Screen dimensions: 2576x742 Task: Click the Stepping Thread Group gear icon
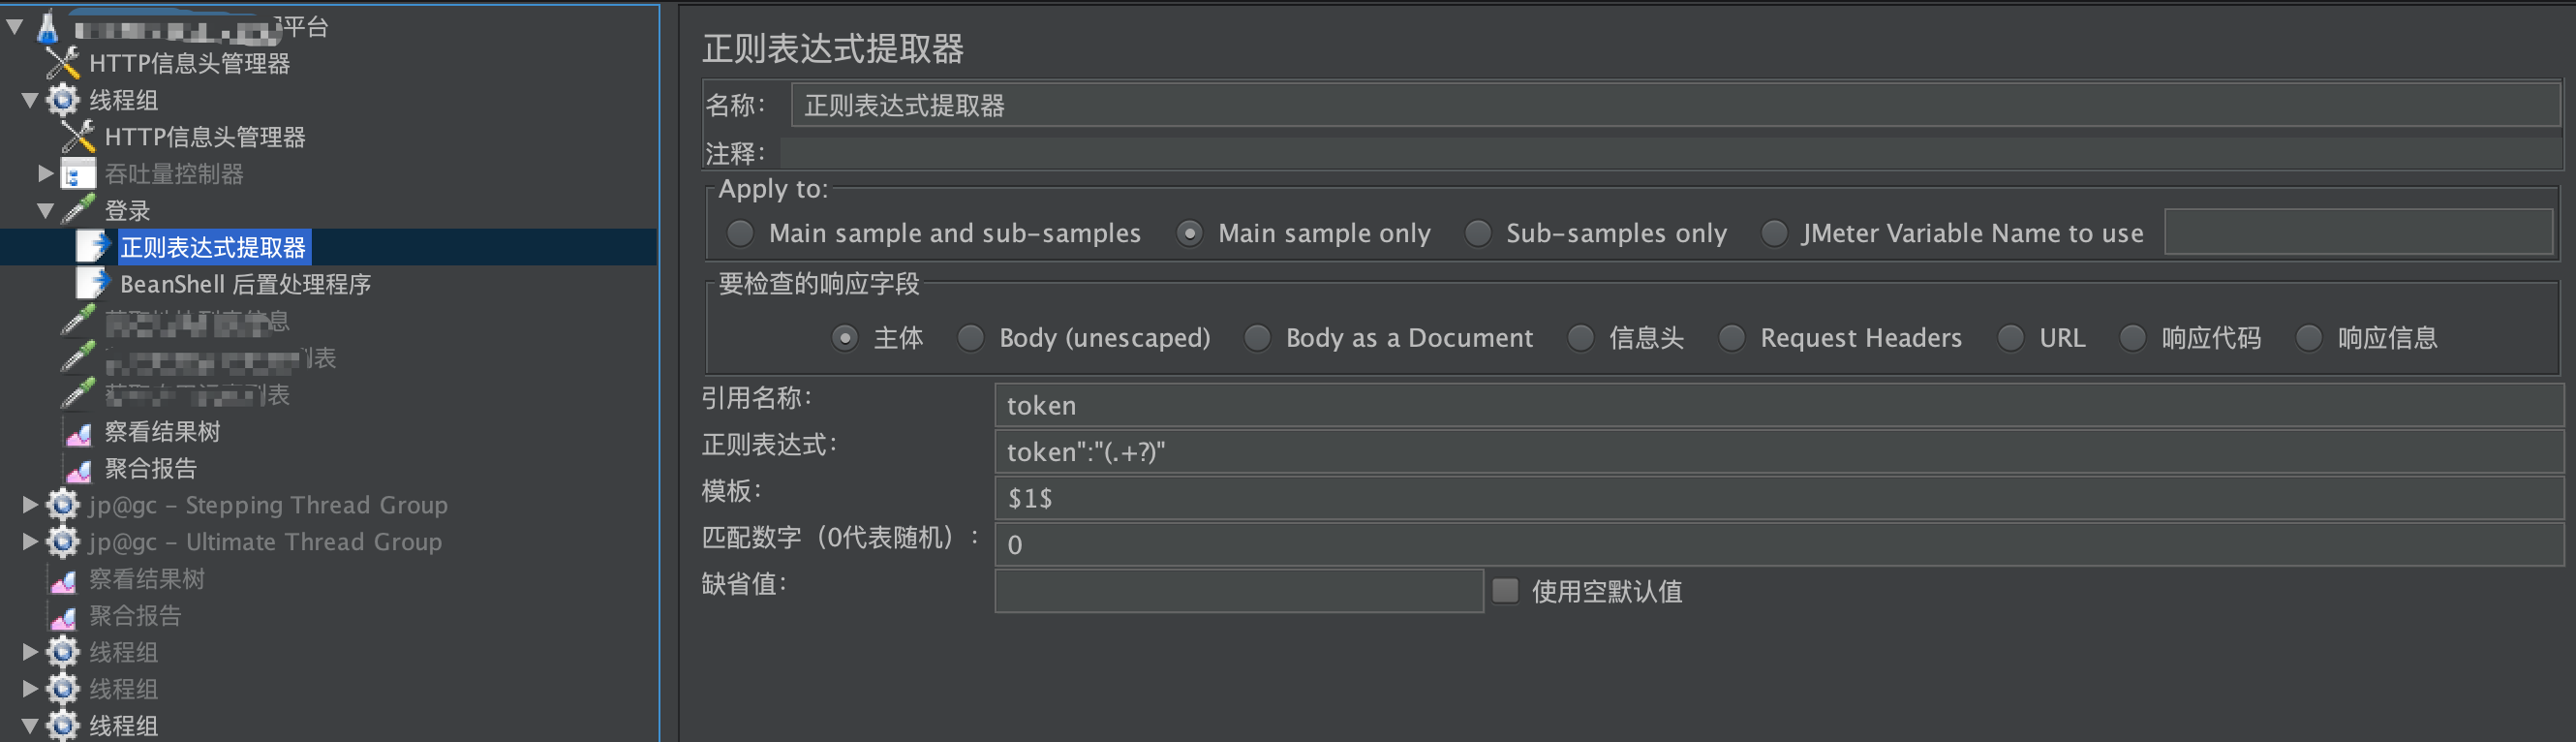click(x=63, y=505)
